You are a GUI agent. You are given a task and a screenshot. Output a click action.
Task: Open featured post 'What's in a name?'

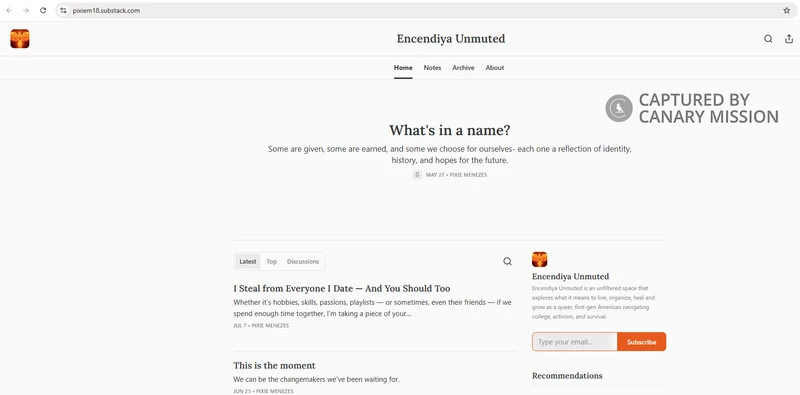coord(449,130)
